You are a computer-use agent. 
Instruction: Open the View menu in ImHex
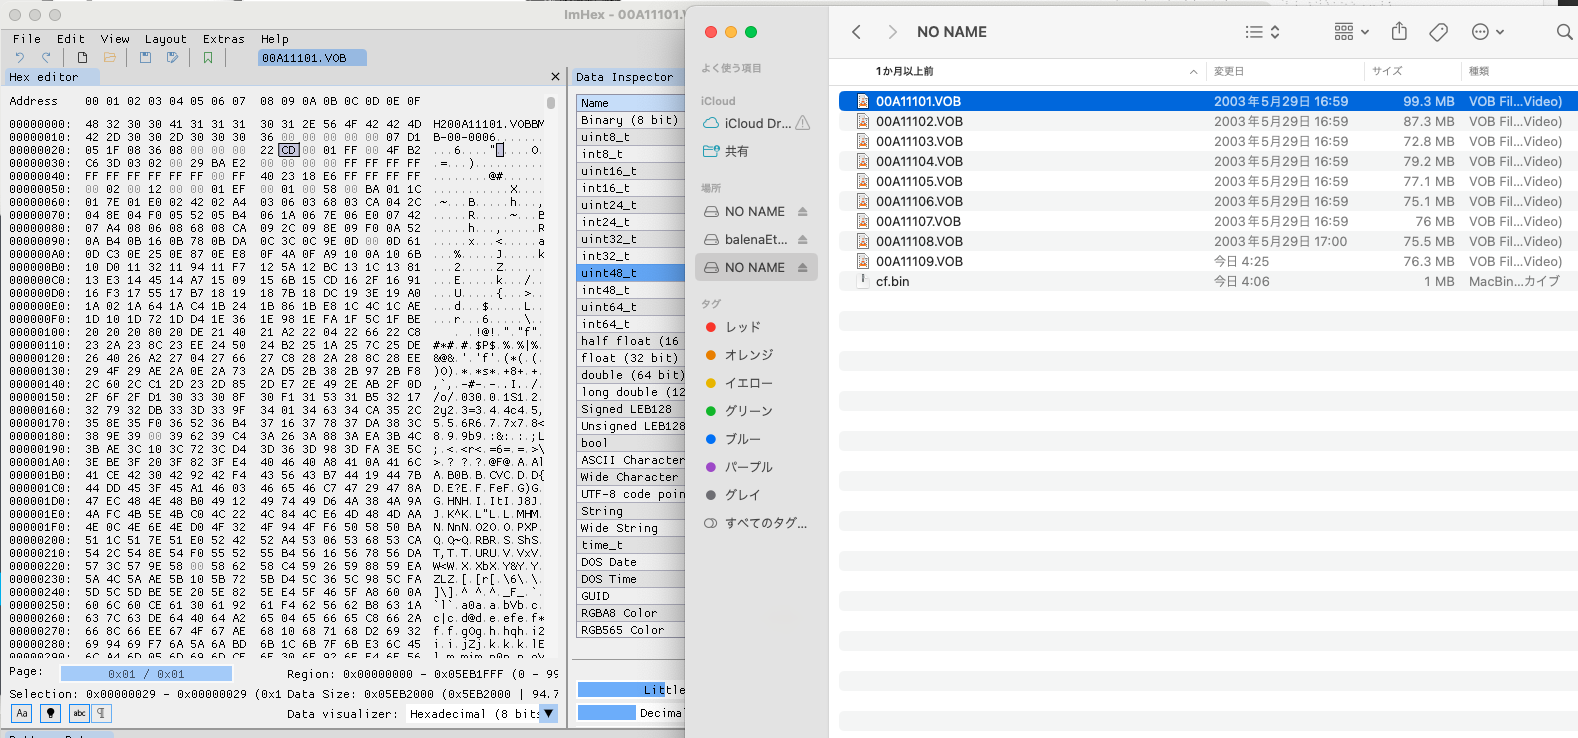pos(115,39)
